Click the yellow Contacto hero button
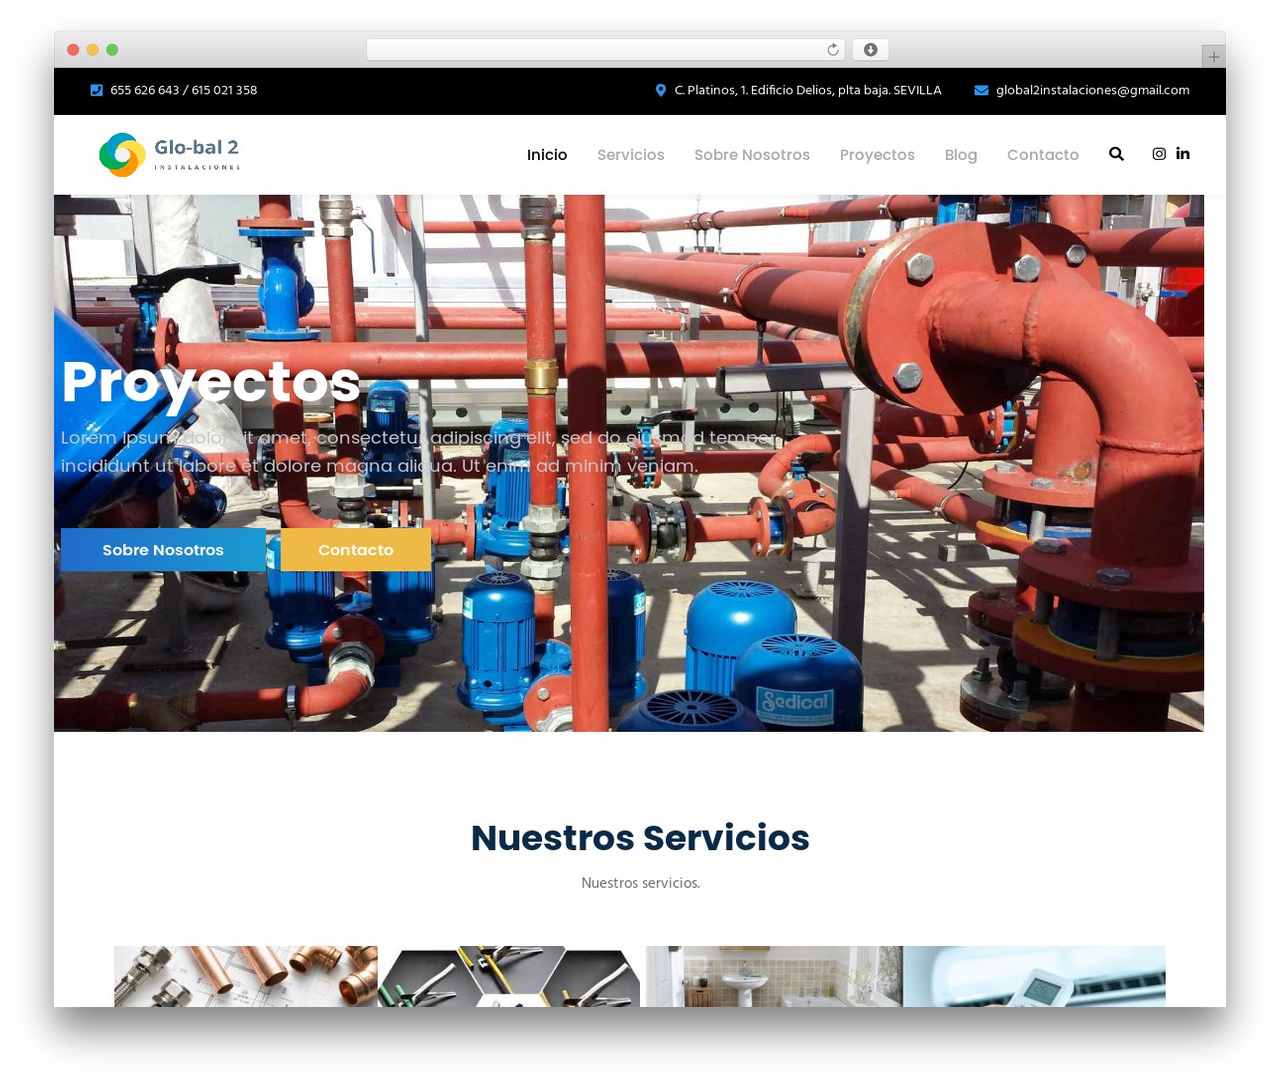This screenshot has height=1084, width=1280. pos(356,550)
